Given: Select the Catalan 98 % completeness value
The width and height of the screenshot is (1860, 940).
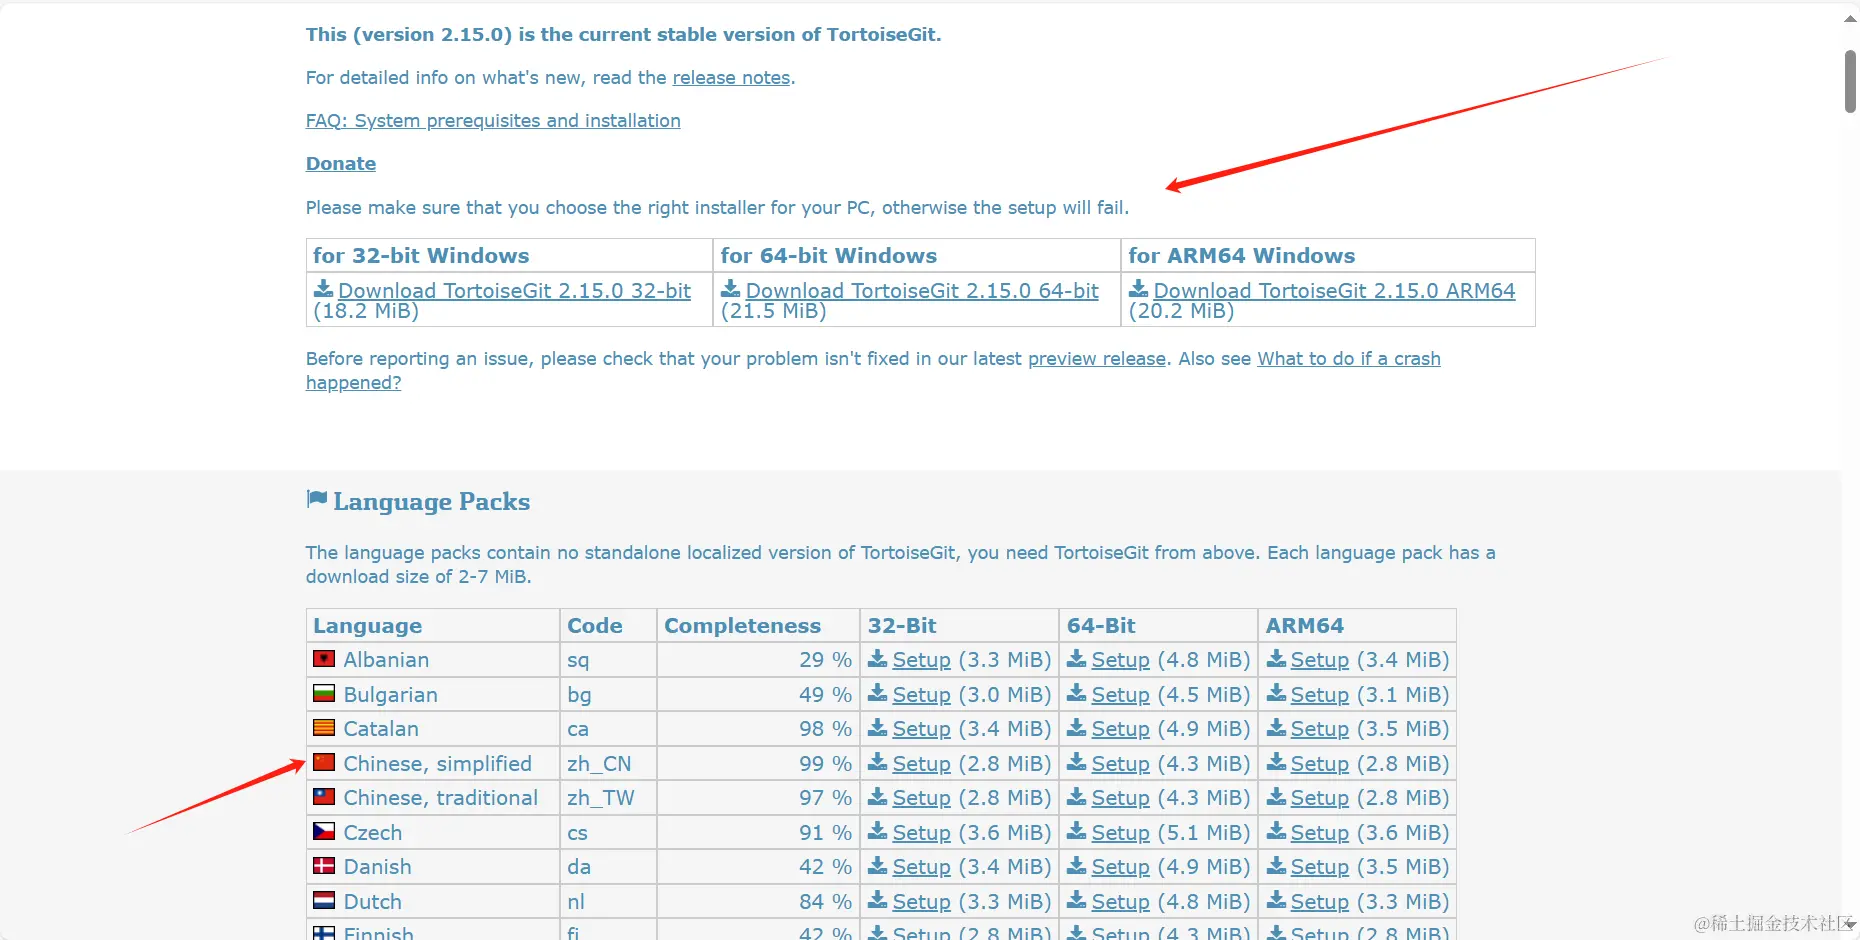Looking at the screenshot, I should (825, 729).
